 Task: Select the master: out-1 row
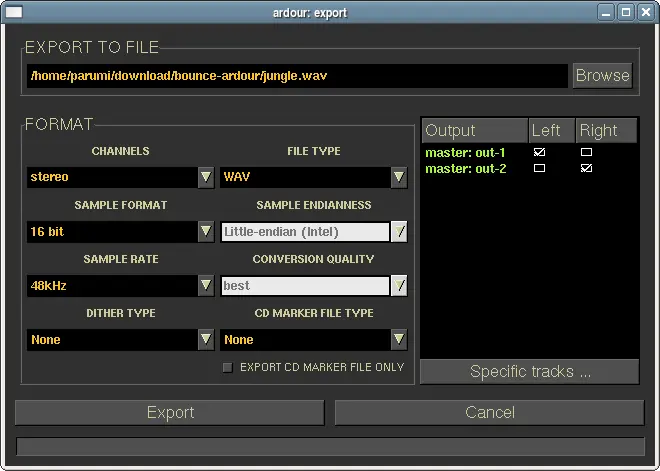tap(530, 152)
